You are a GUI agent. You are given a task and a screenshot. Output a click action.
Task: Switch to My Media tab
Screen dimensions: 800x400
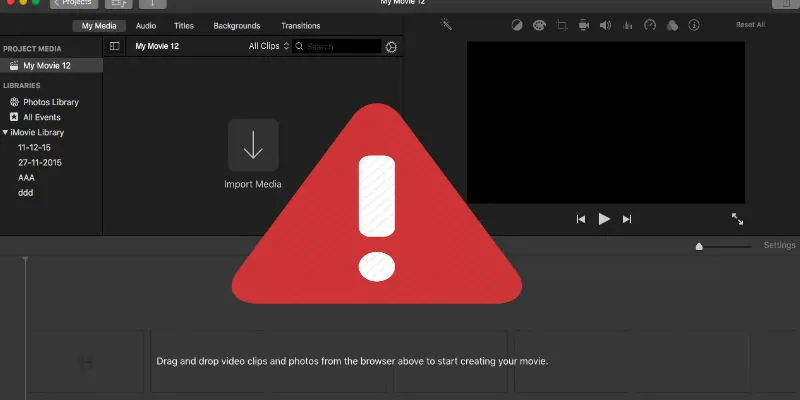click(99, 26)
